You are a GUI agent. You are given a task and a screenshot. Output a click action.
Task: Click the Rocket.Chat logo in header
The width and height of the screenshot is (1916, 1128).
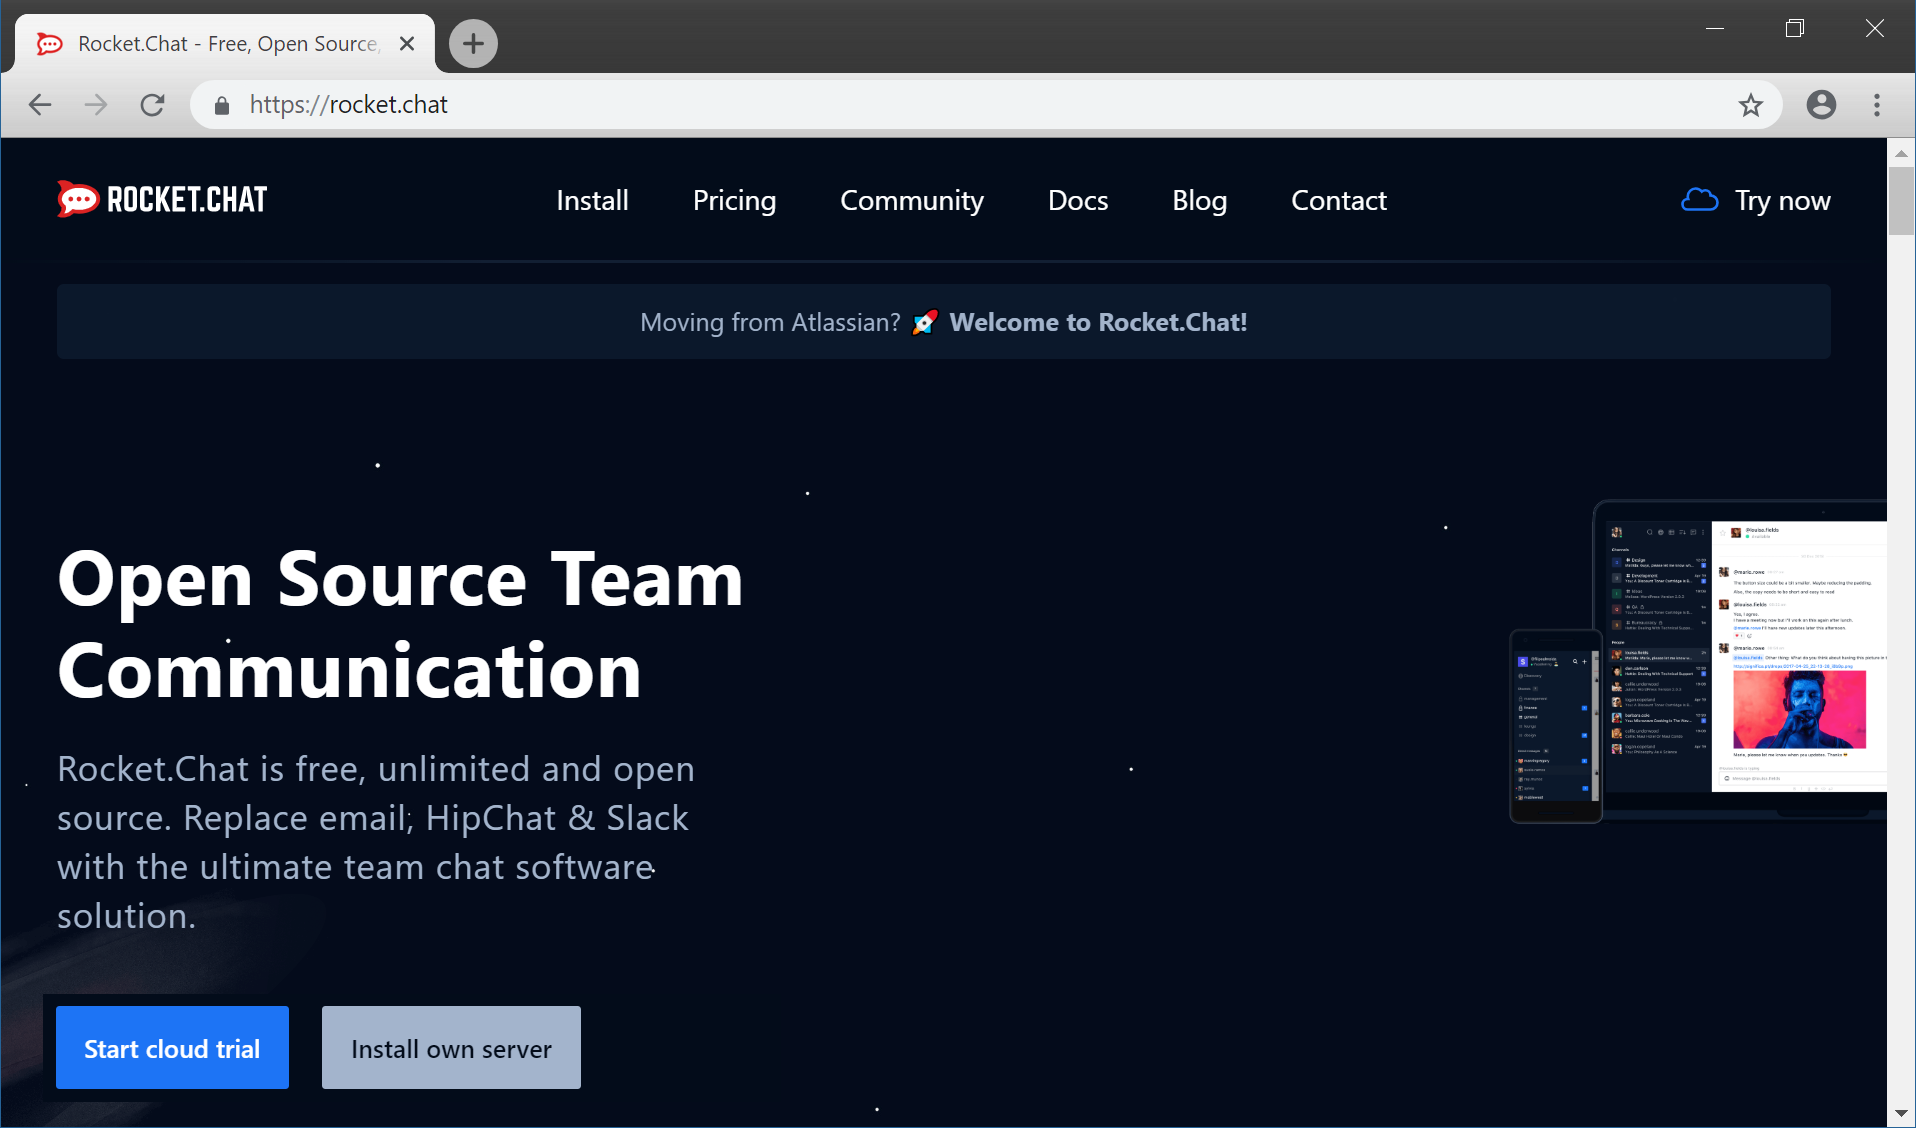[x=162, y=200]
